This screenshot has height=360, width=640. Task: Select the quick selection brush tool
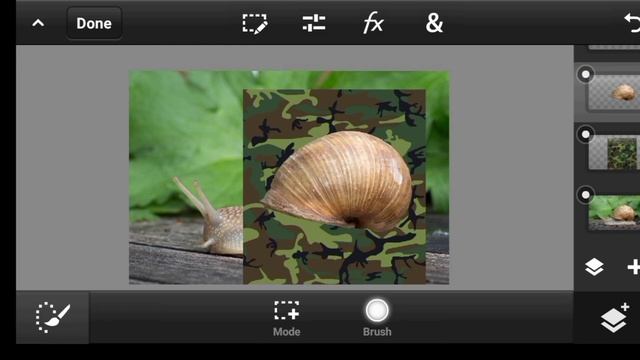click(x=53, y=318)
